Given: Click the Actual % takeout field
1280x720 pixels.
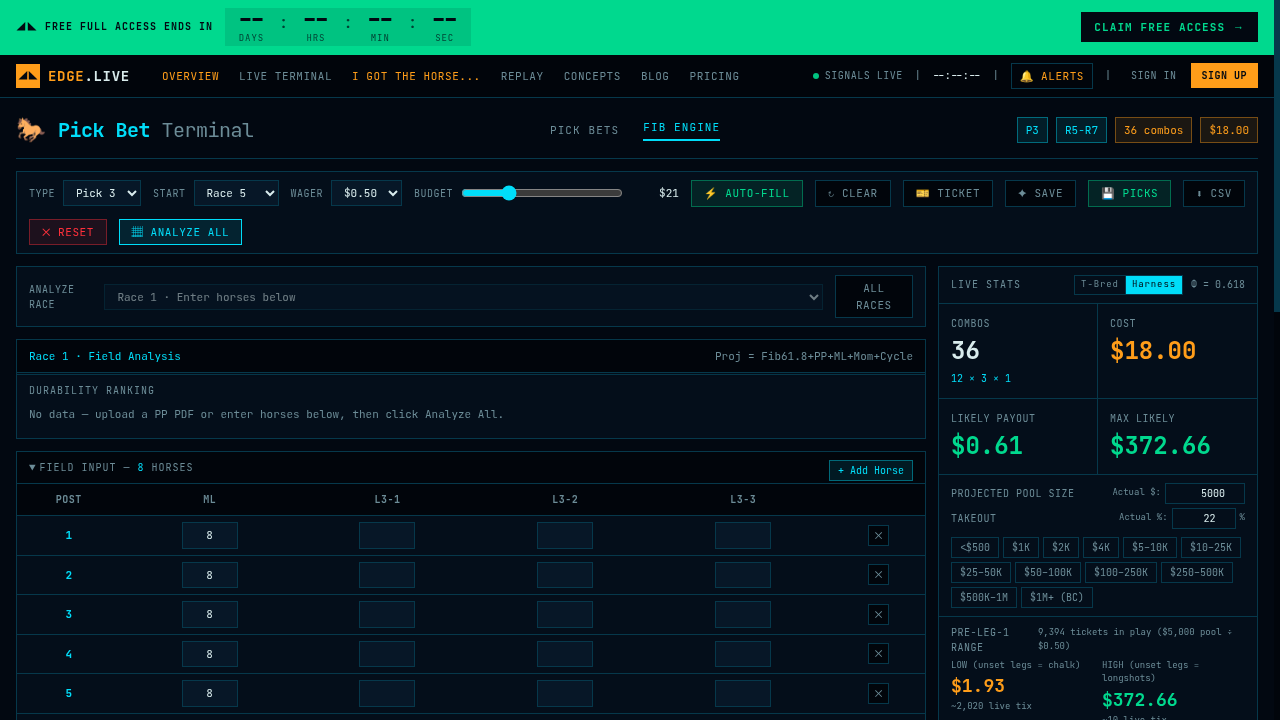Looking at the screenshot, I should coord(1203,518).
